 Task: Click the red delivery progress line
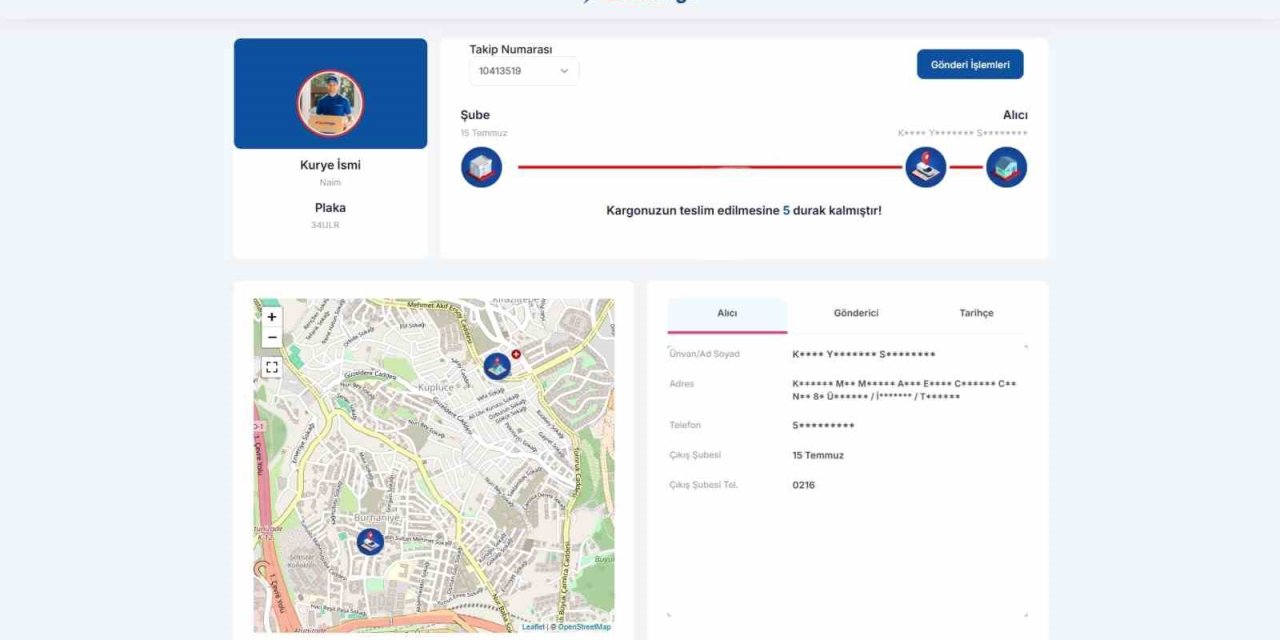(x=710, y=167)
